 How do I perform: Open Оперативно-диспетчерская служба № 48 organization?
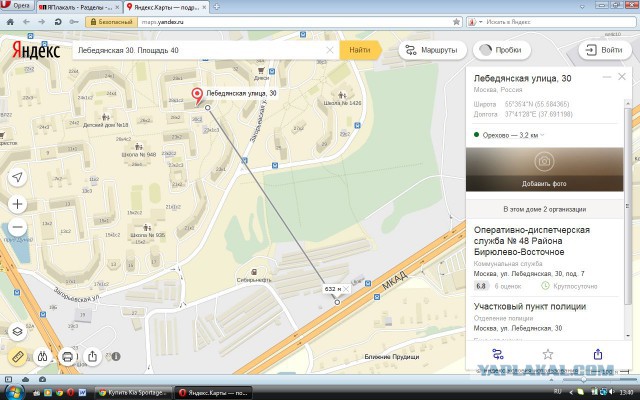531,241
